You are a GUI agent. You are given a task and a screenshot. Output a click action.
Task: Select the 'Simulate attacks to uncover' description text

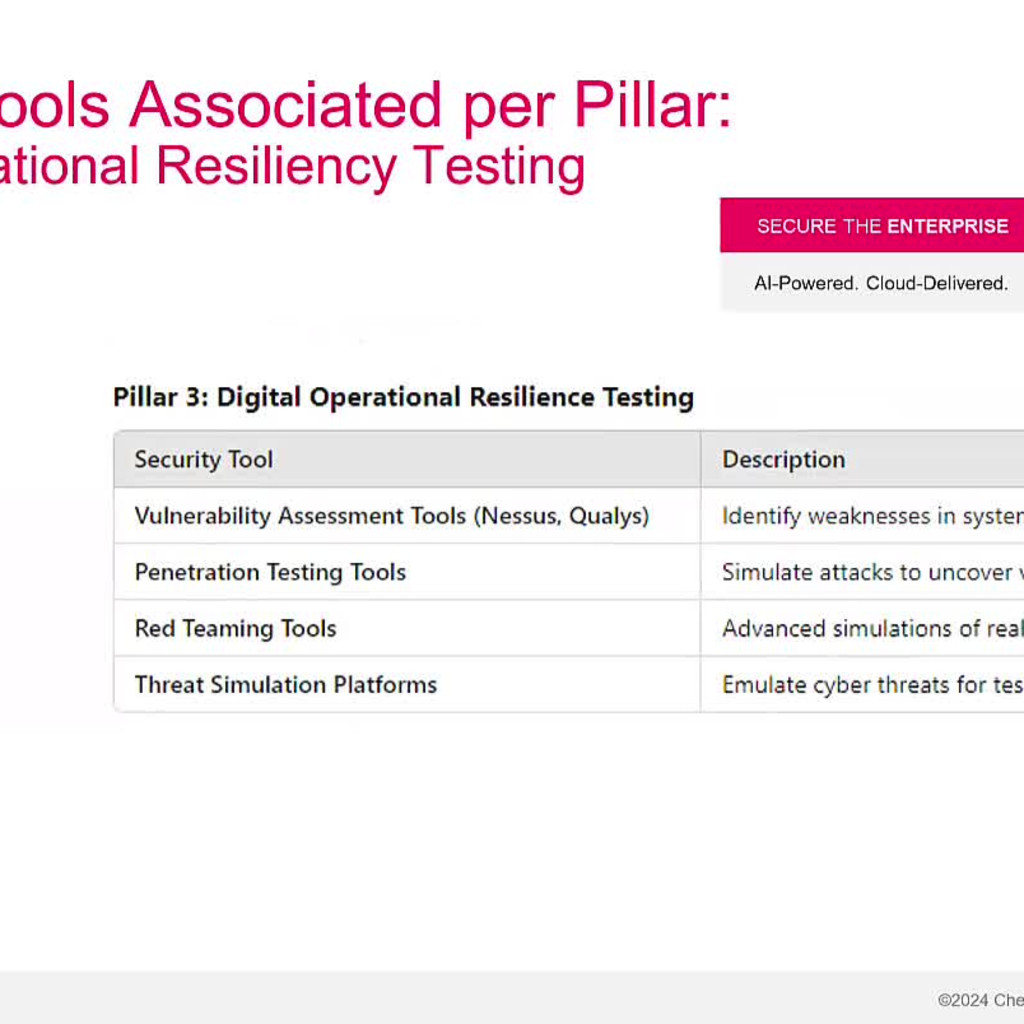(x=870, y=572)
